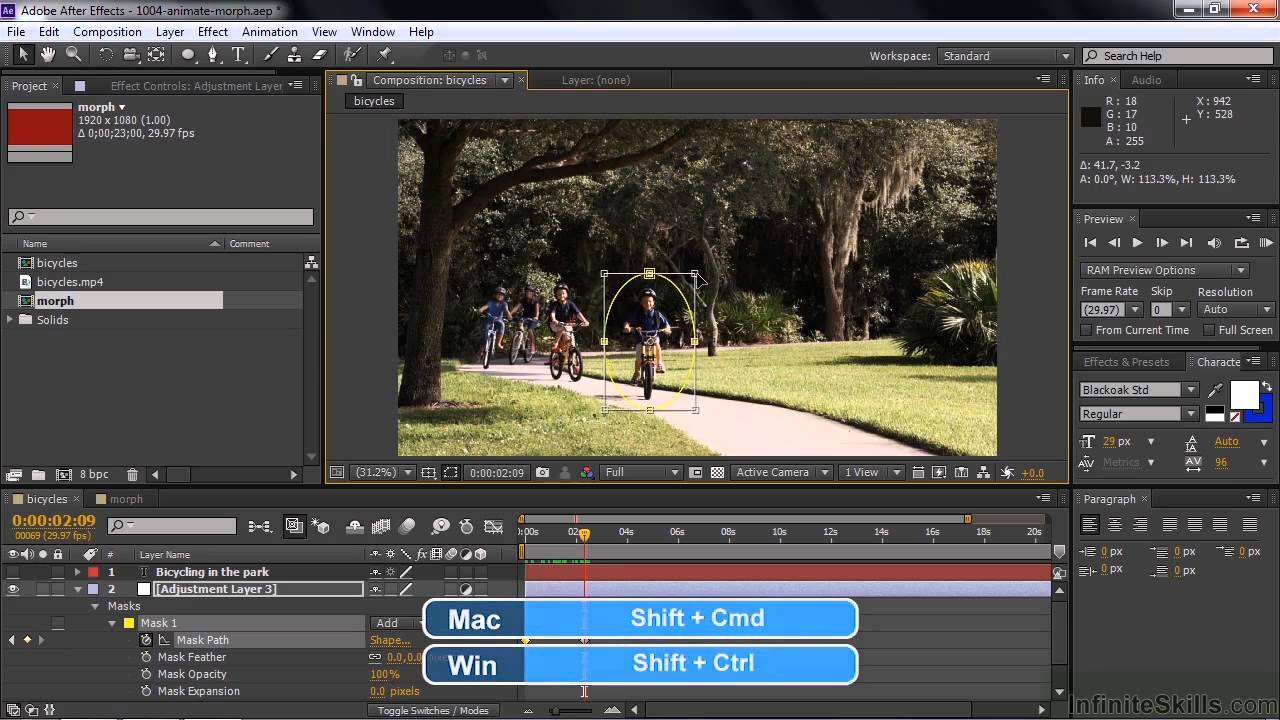Click Mask Path stopwatch

[147, 640]
